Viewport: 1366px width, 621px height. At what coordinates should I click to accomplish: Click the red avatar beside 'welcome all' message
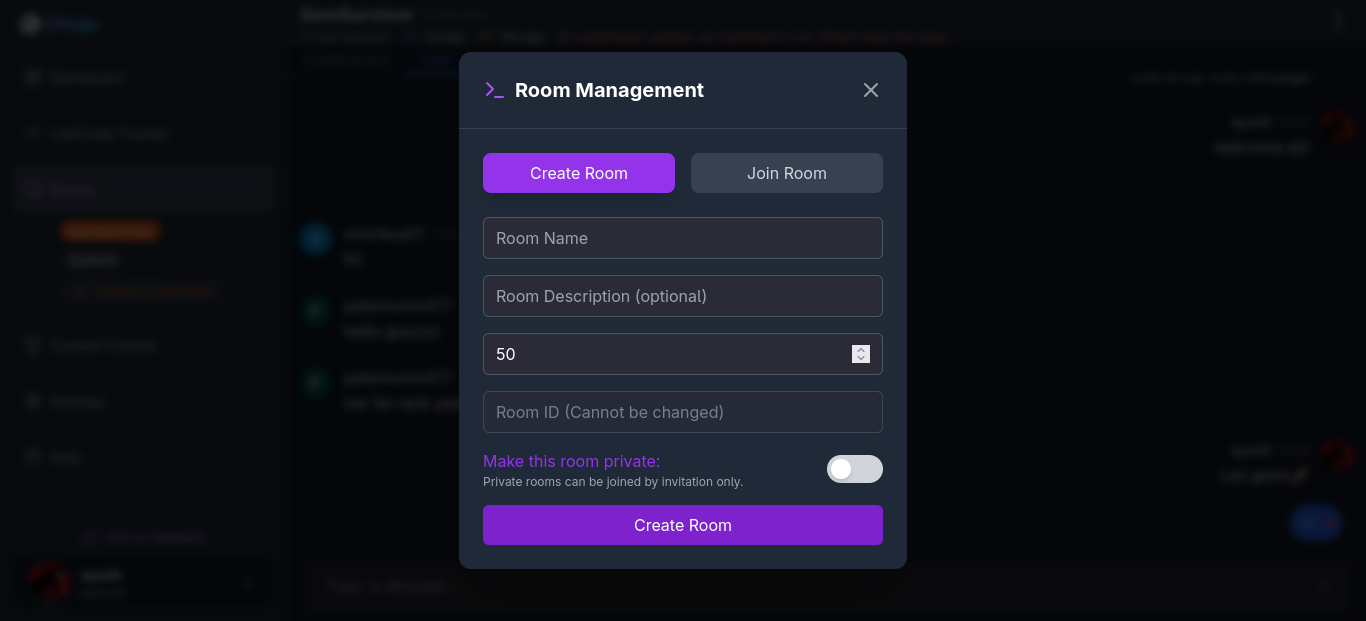[x=1336, y=128]
